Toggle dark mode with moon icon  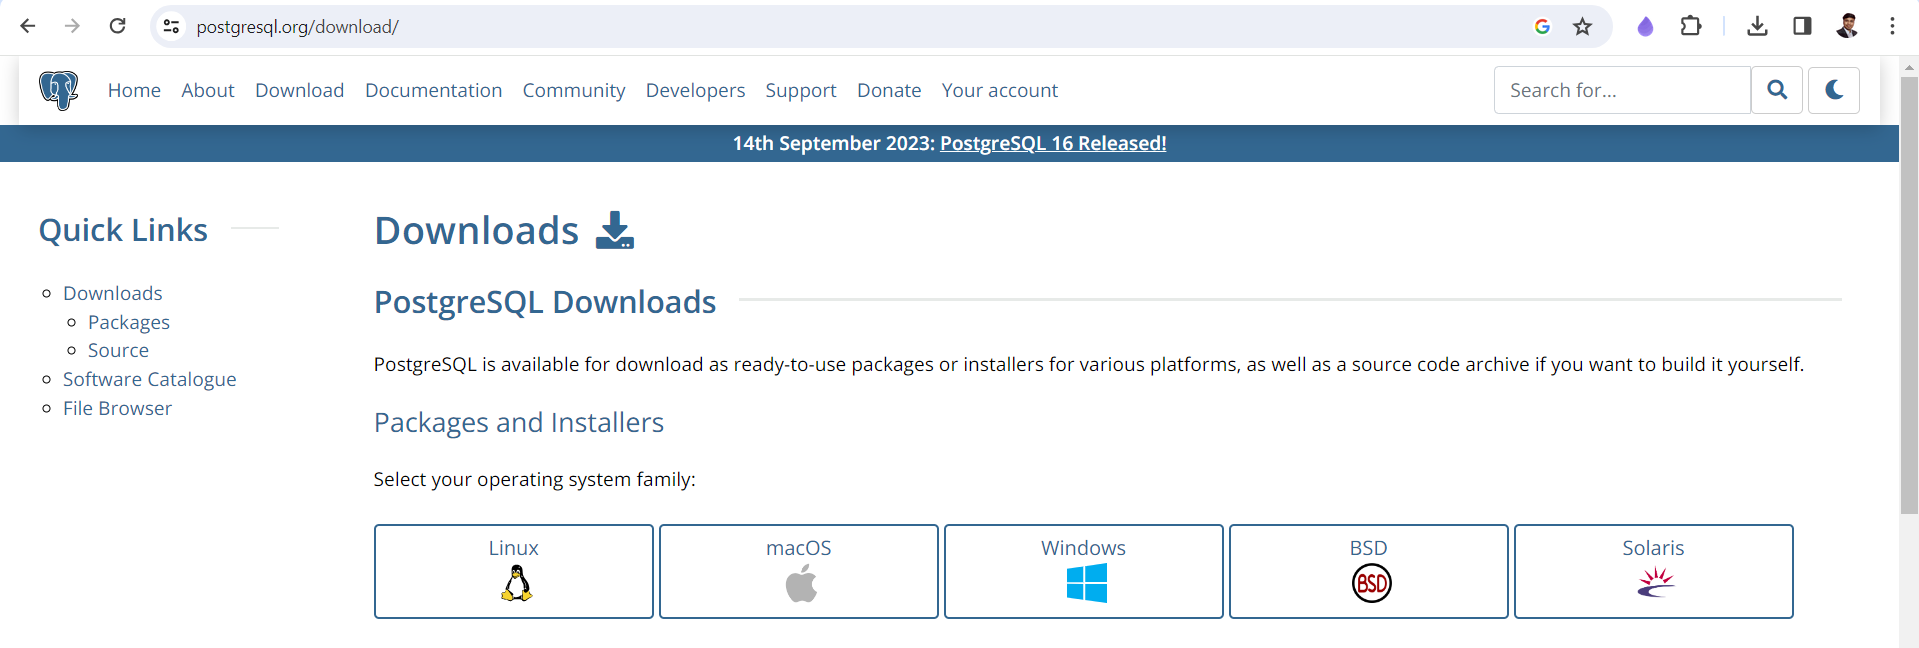tap(1833, 90)
